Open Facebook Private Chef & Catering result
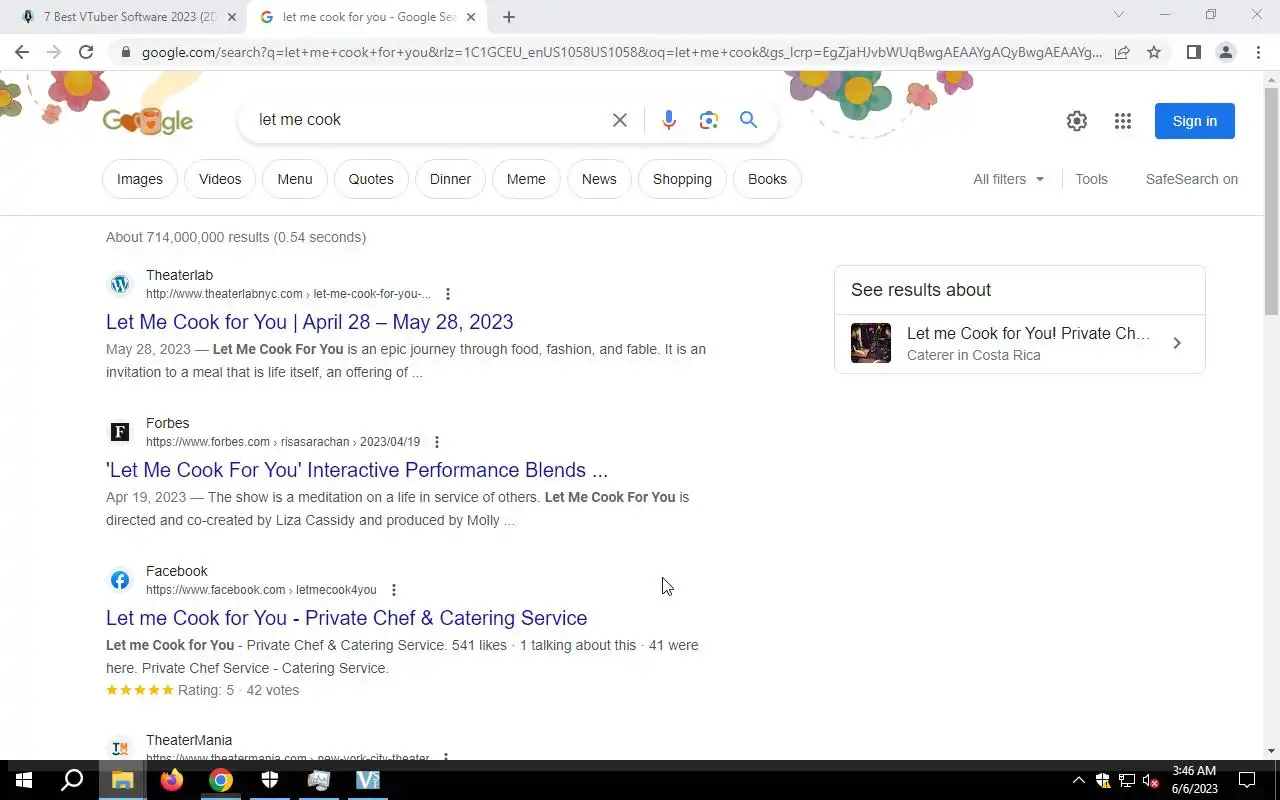 347,618
